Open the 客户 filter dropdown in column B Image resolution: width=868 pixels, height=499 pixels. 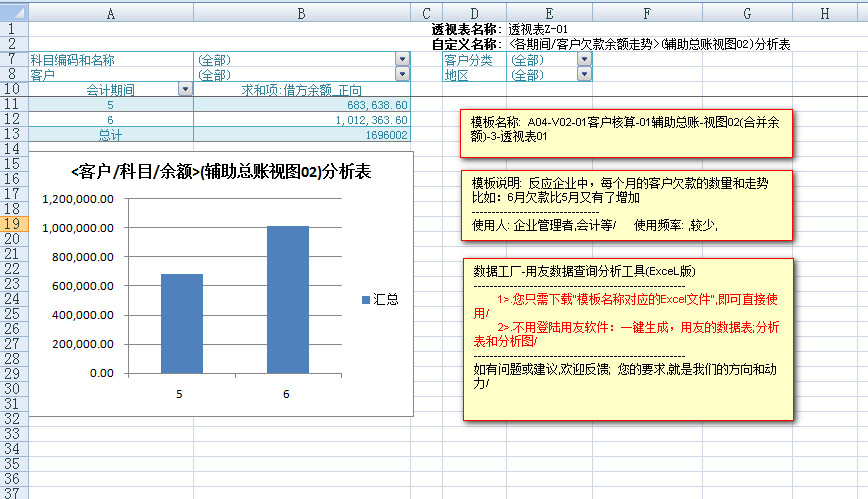point(402,75)
